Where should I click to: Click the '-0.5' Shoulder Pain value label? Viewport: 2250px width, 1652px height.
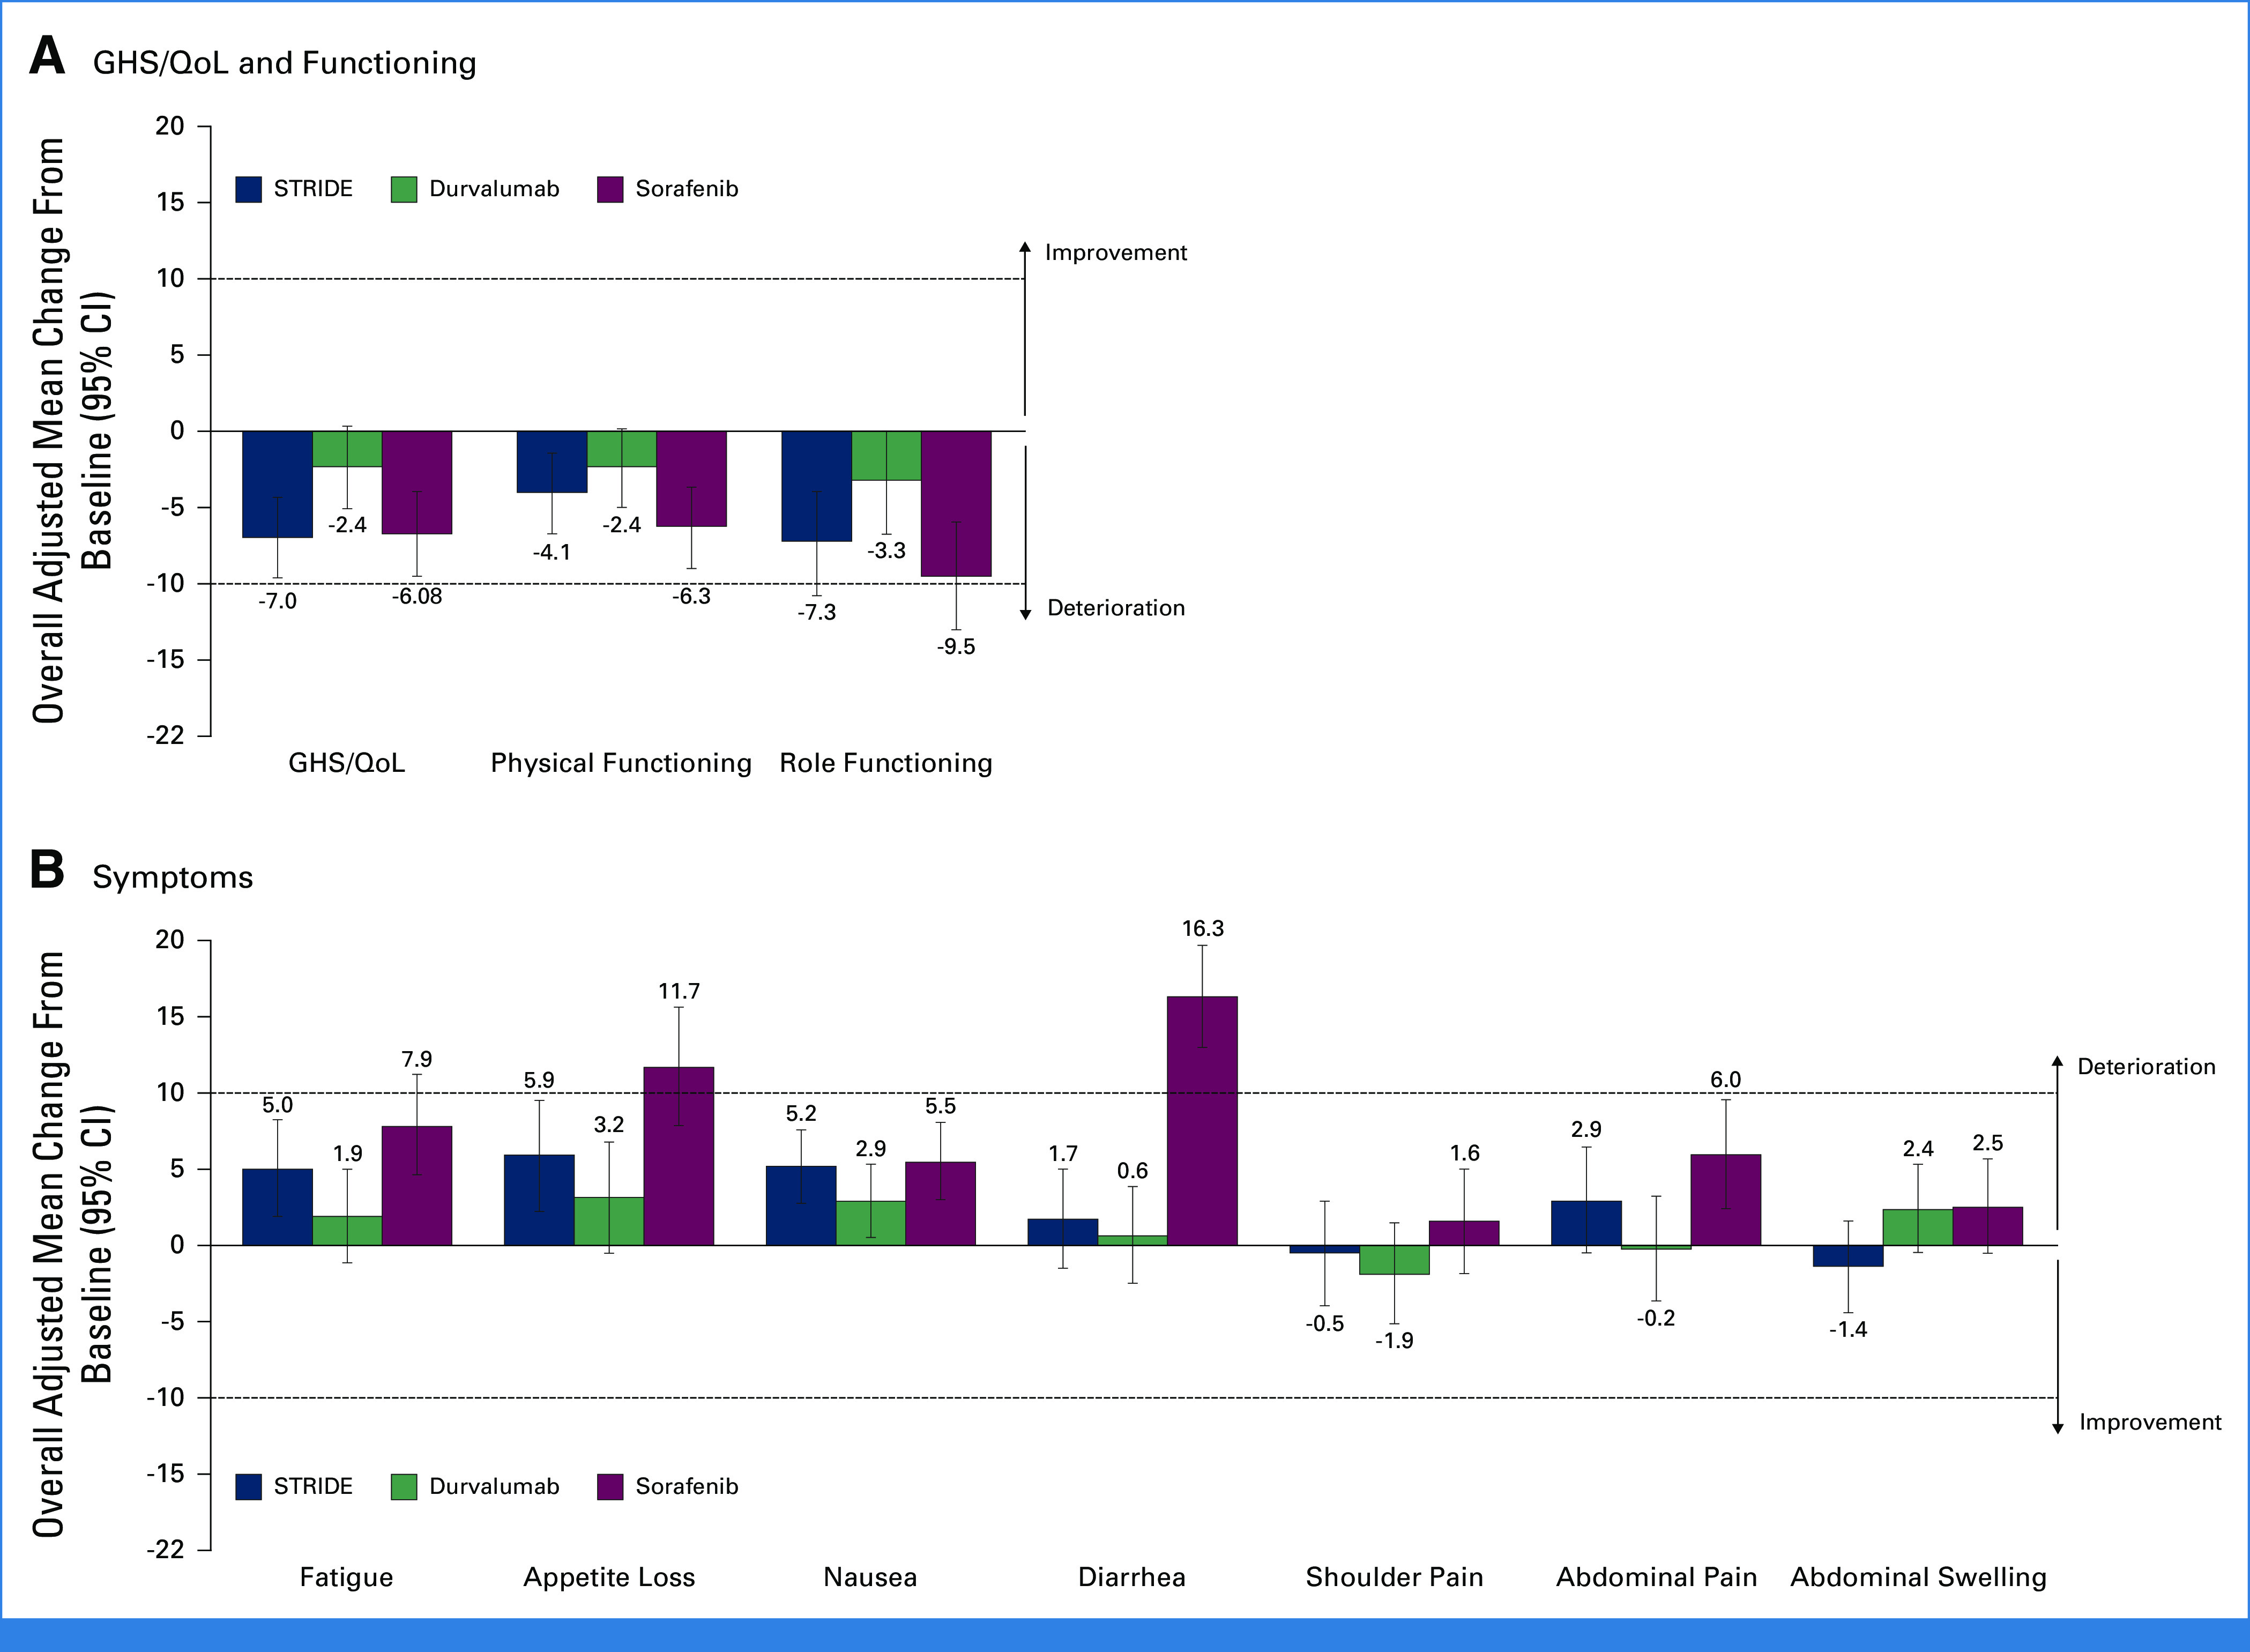1324,1324
